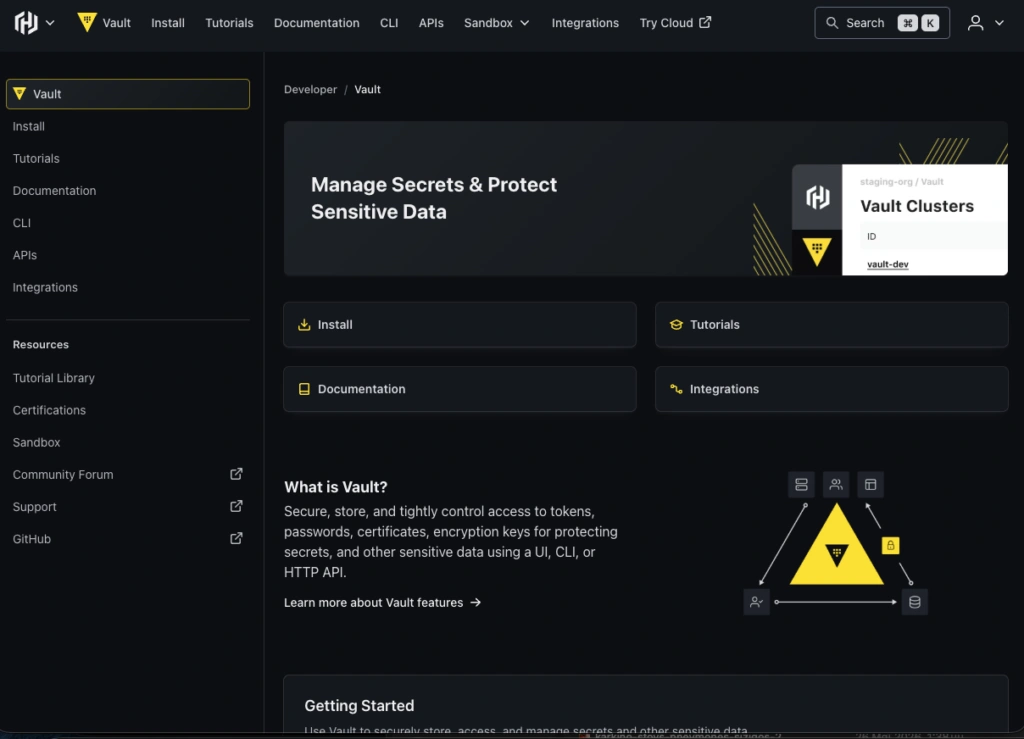This screenshot has width=1024, height=739.
Task: Click external-link icon next to Support
Action: click(x=236, y=506)
